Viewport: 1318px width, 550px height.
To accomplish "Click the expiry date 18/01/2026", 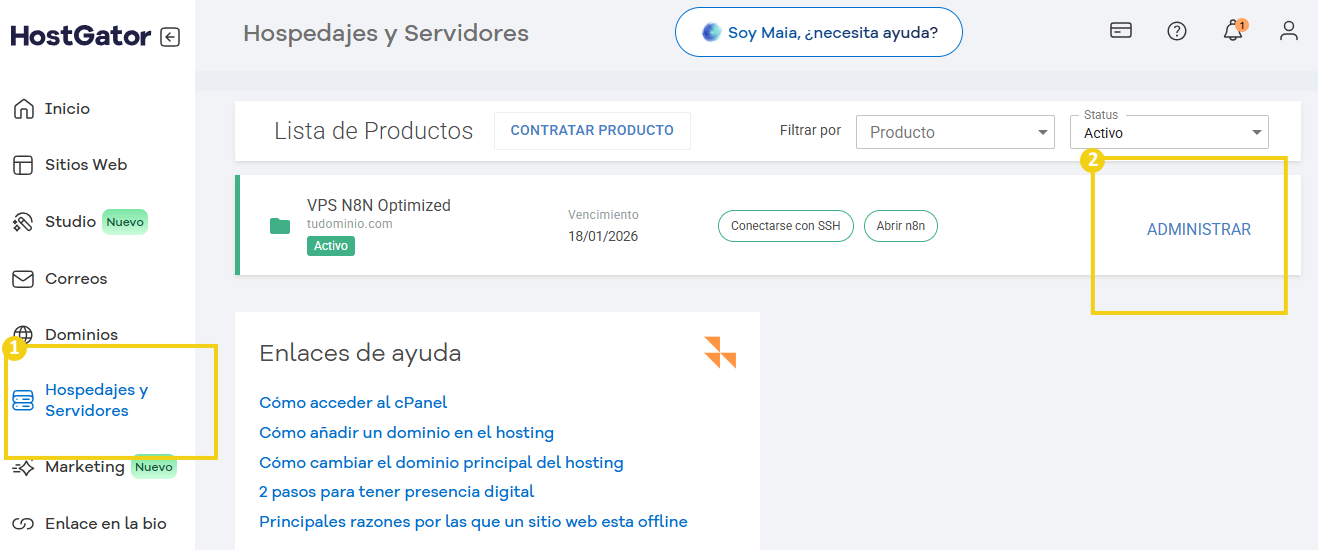I will [x=603, y=237].
